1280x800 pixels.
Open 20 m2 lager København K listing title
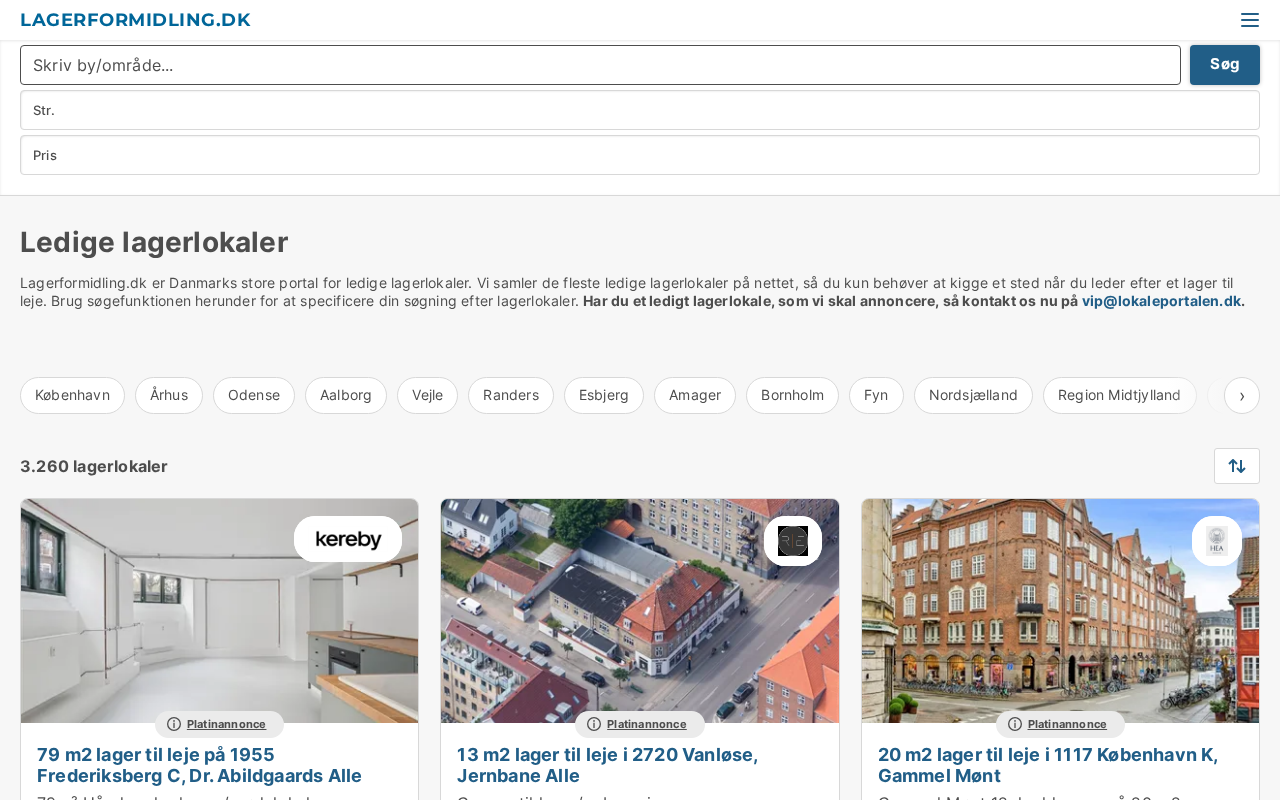click(1048, 765)
